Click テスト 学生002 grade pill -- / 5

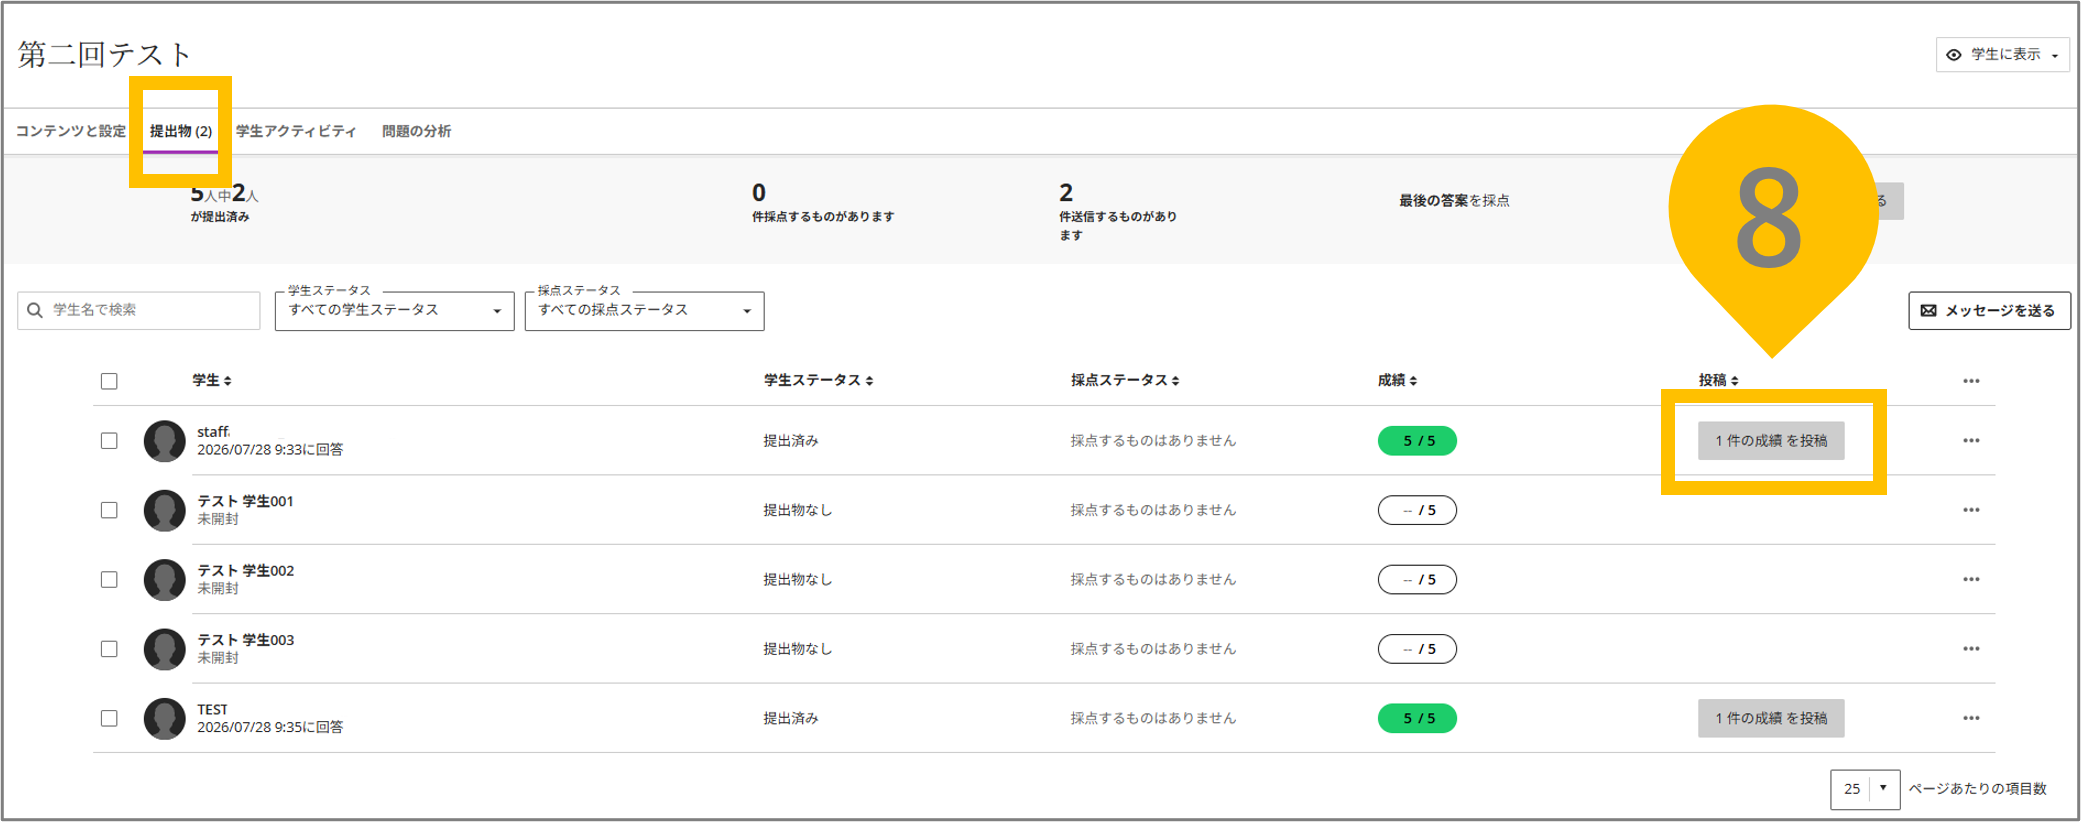point(1417,580)
